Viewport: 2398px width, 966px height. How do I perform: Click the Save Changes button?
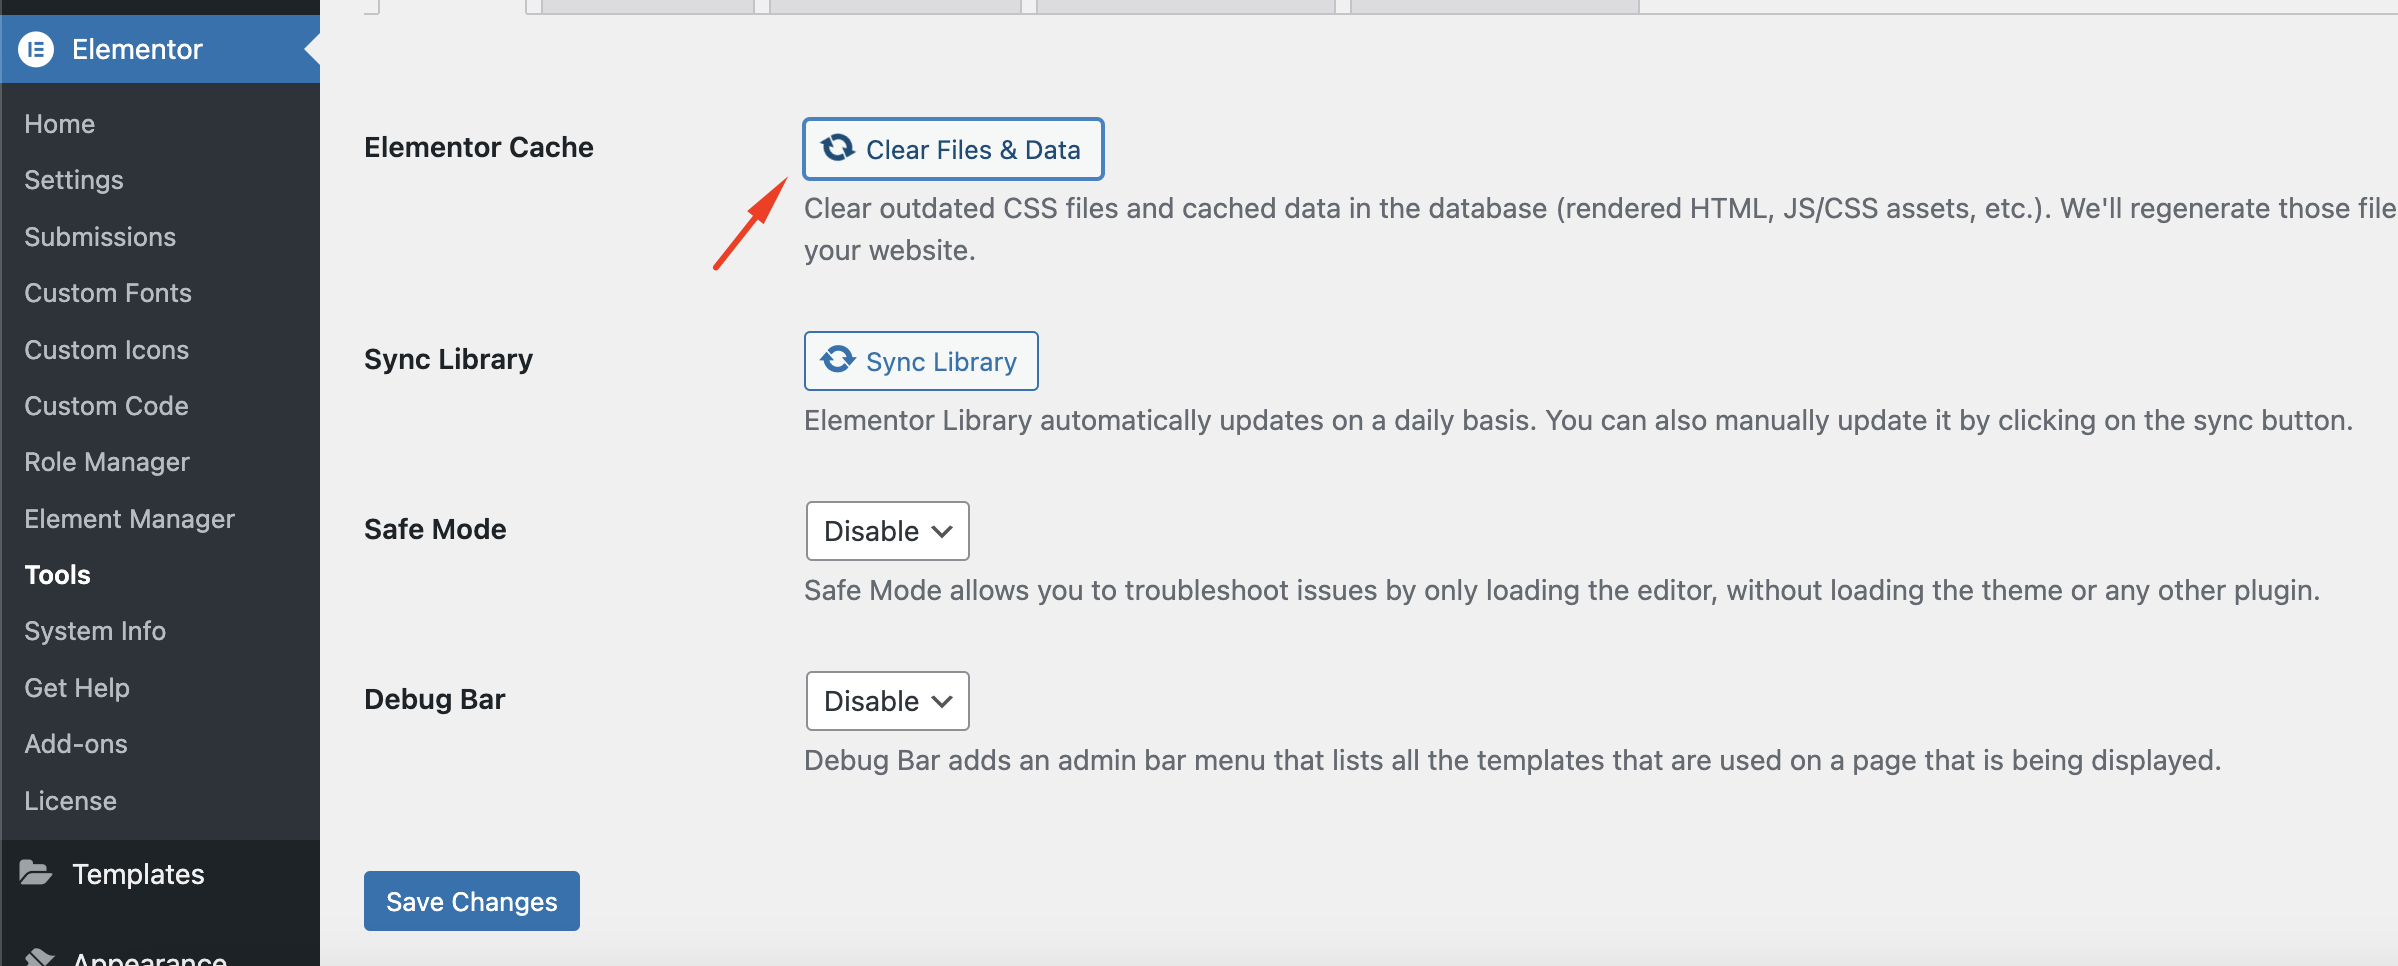point(472,901)
